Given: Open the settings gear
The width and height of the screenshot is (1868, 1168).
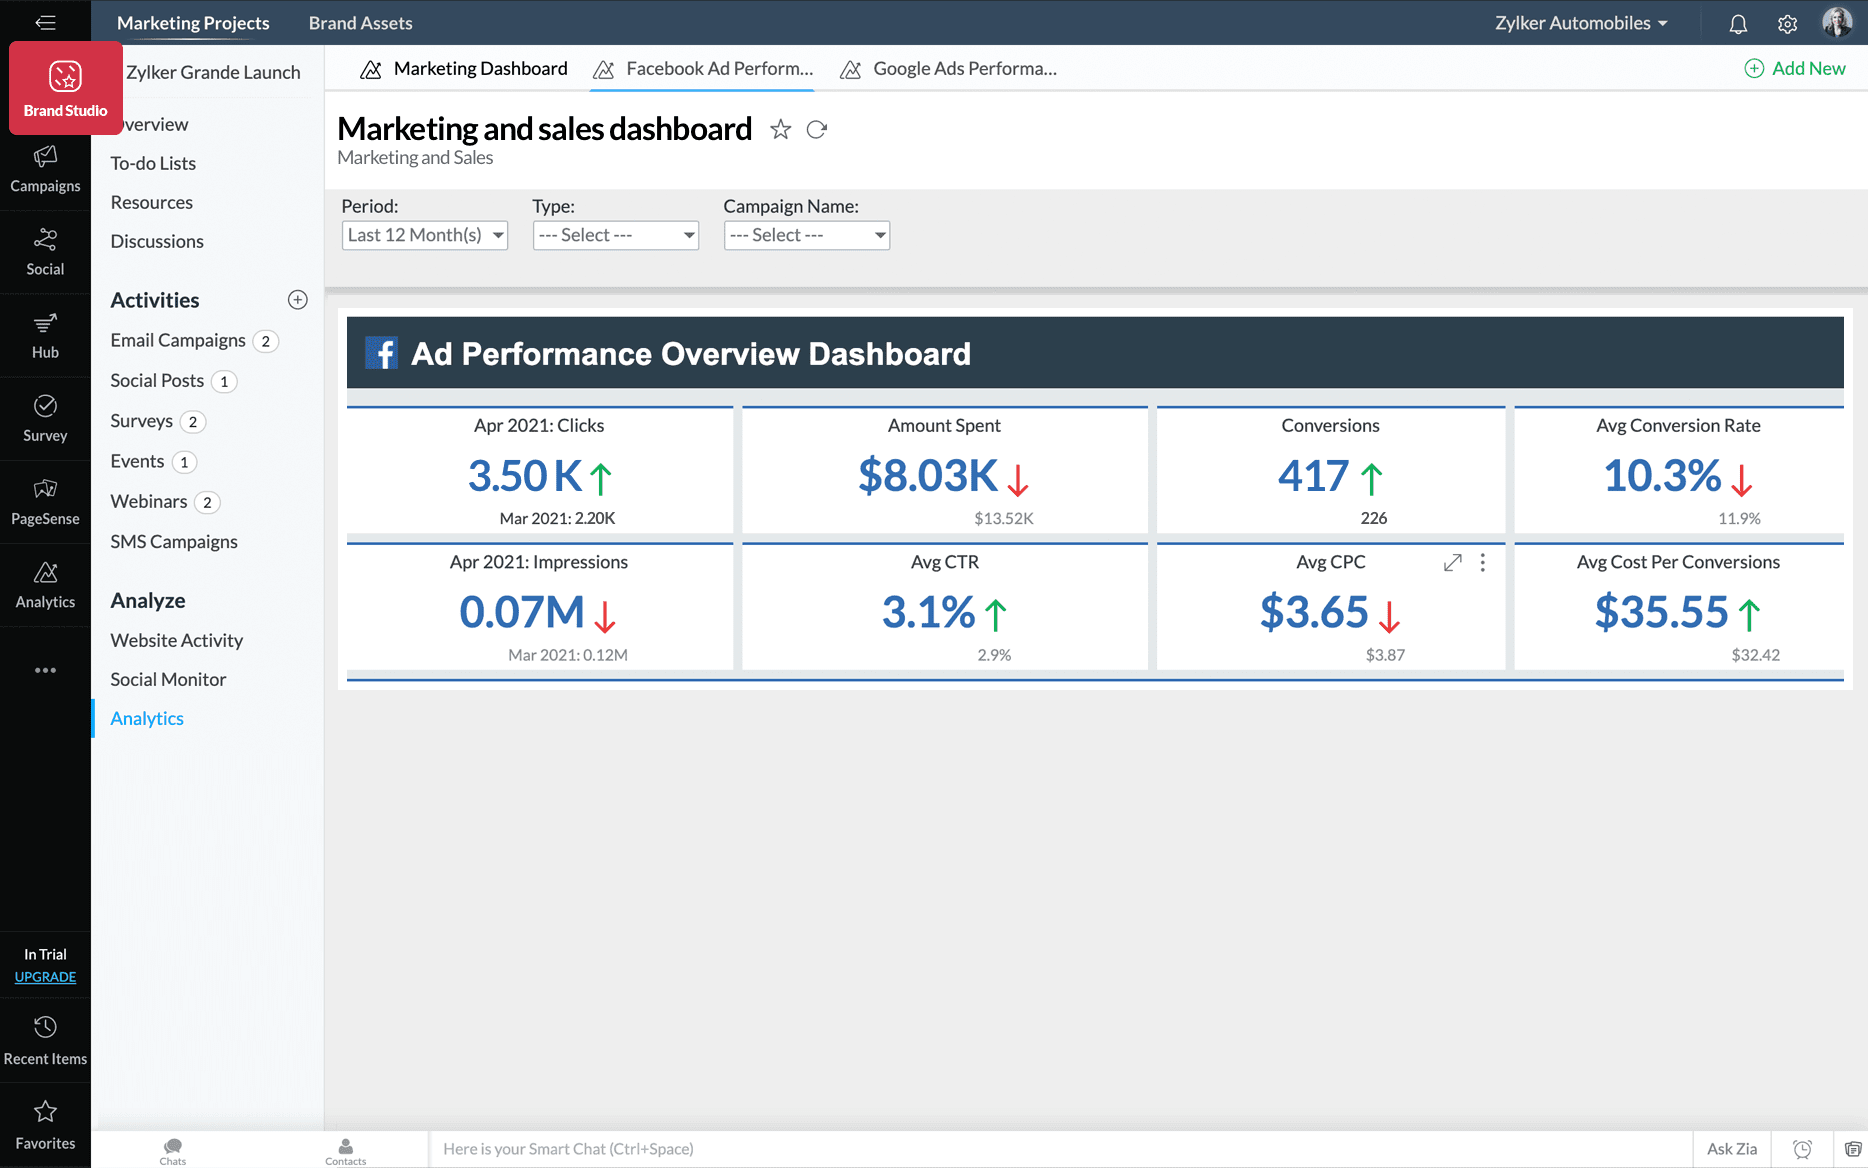Looking at the screenshot, I should coord(1787,22).
